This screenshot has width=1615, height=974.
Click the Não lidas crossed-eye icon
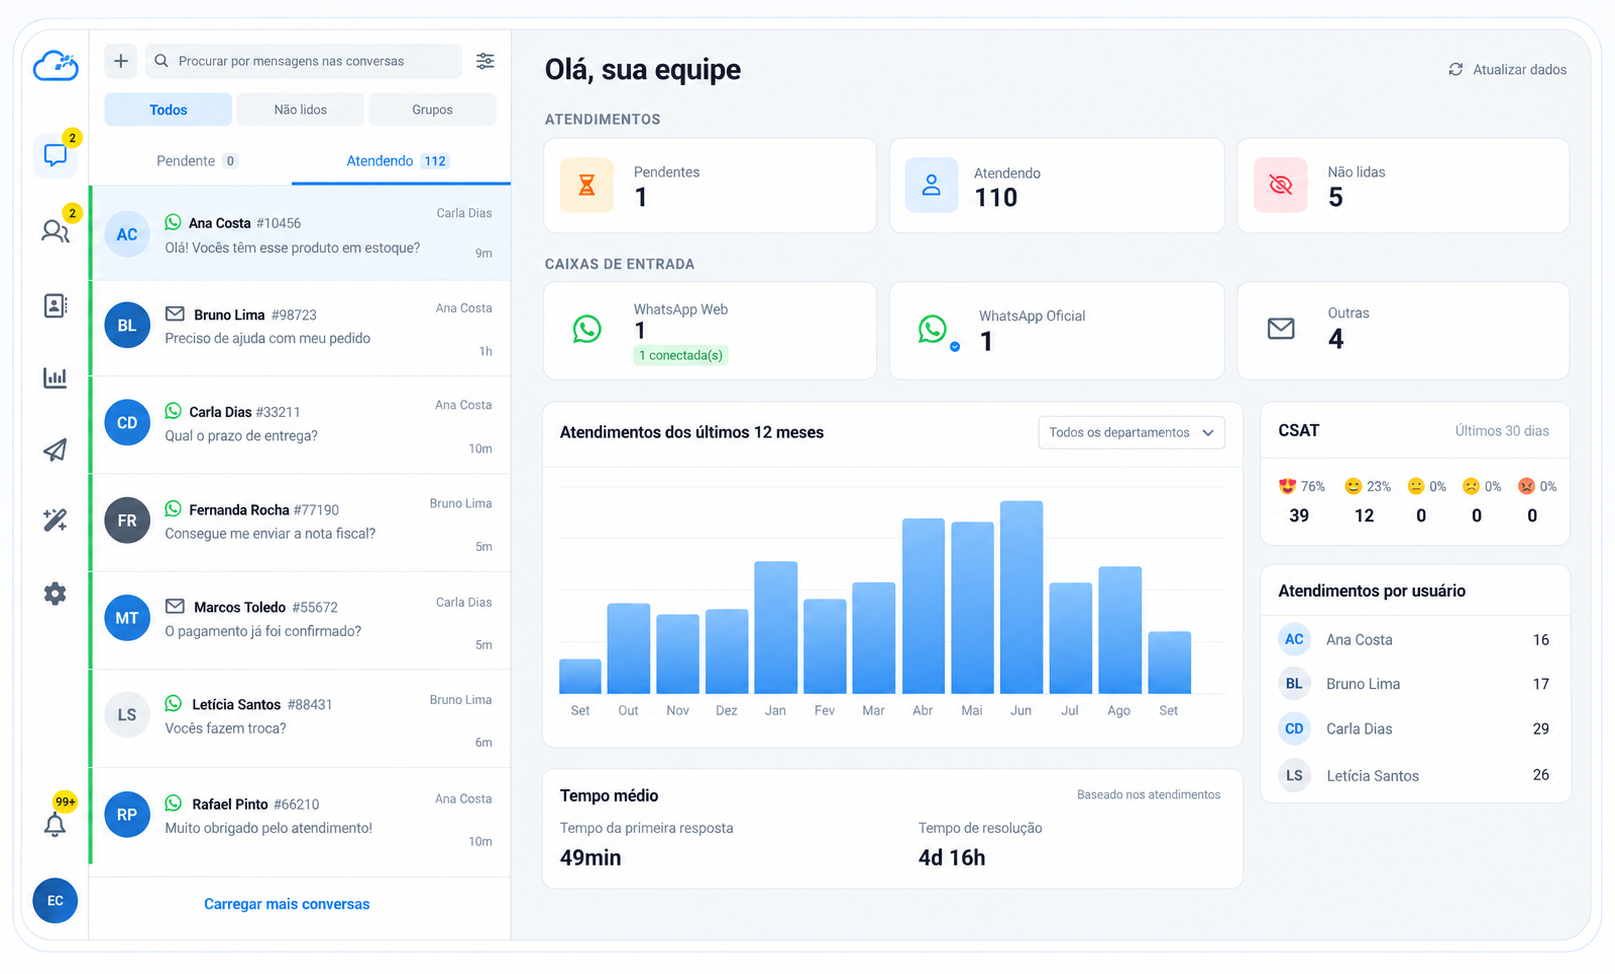click(1281, 185)
